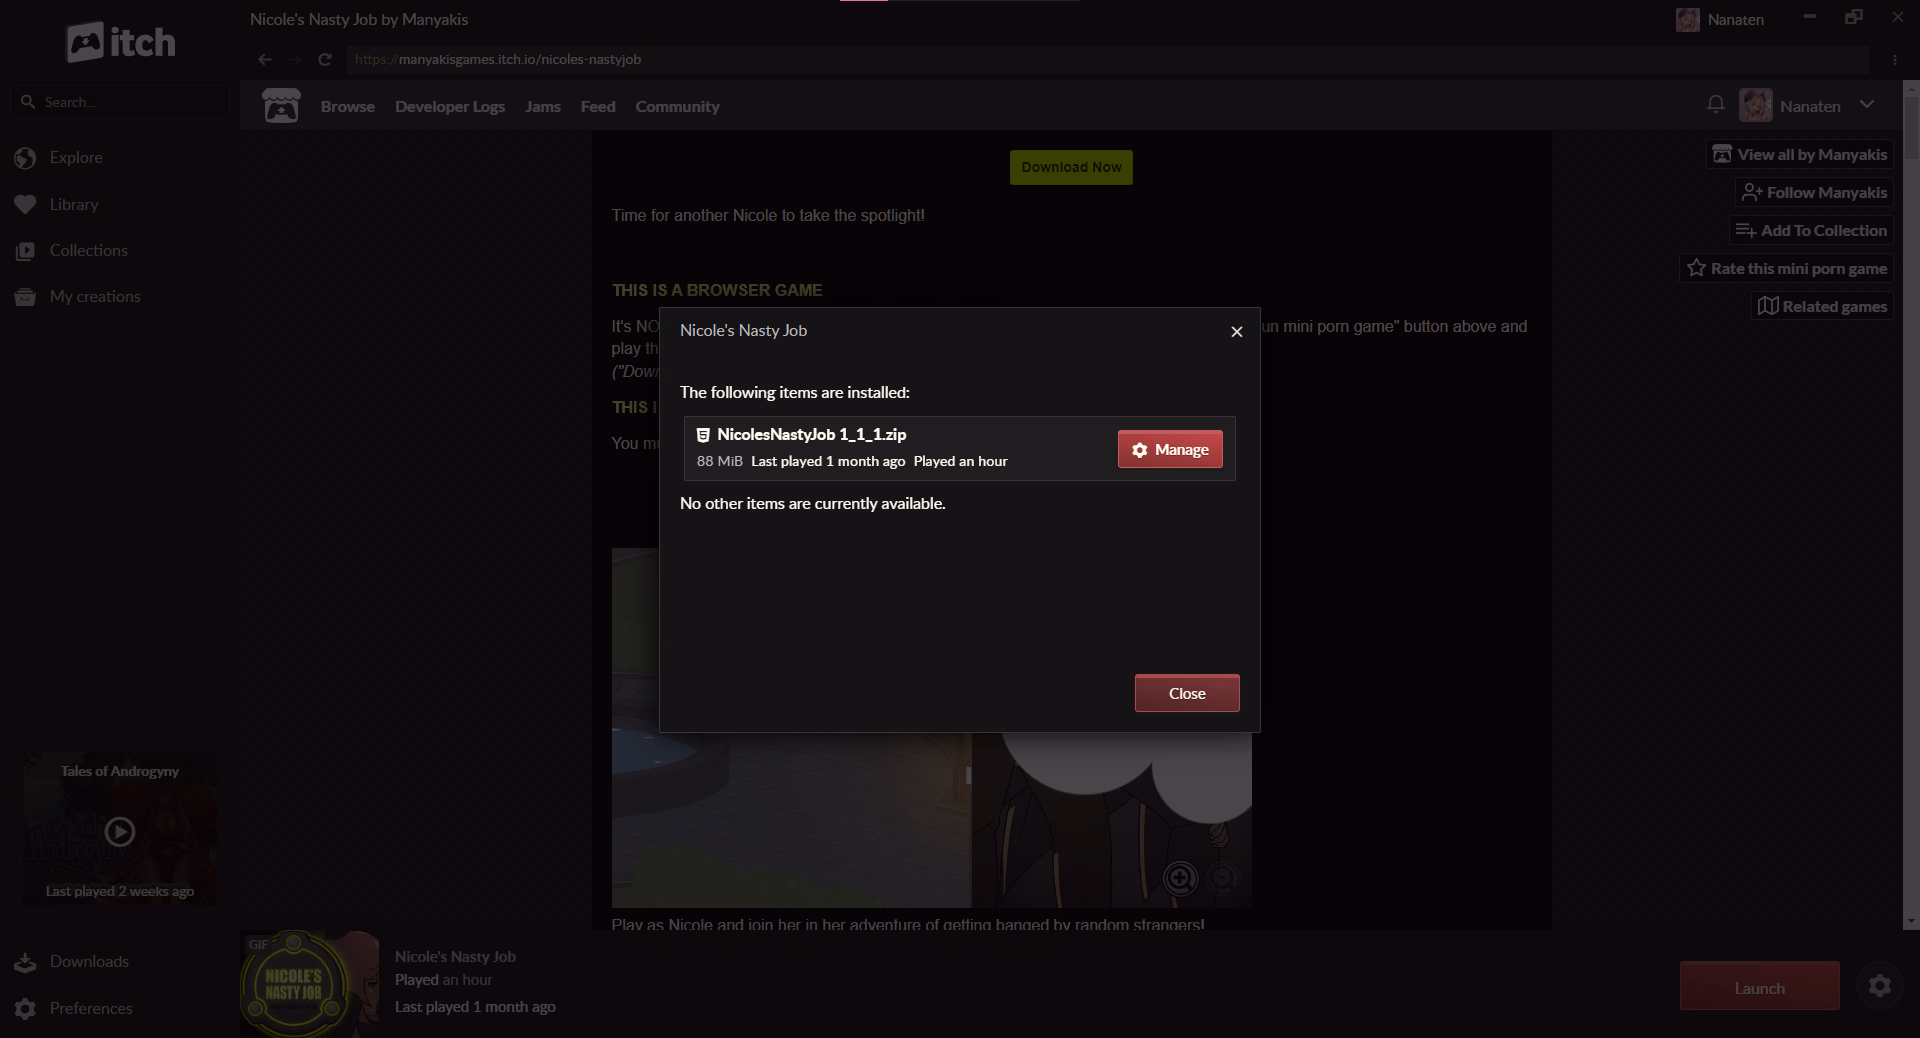Go back with the back arrow
This screenshot has width=1920, height=1038.
point(265,59)
